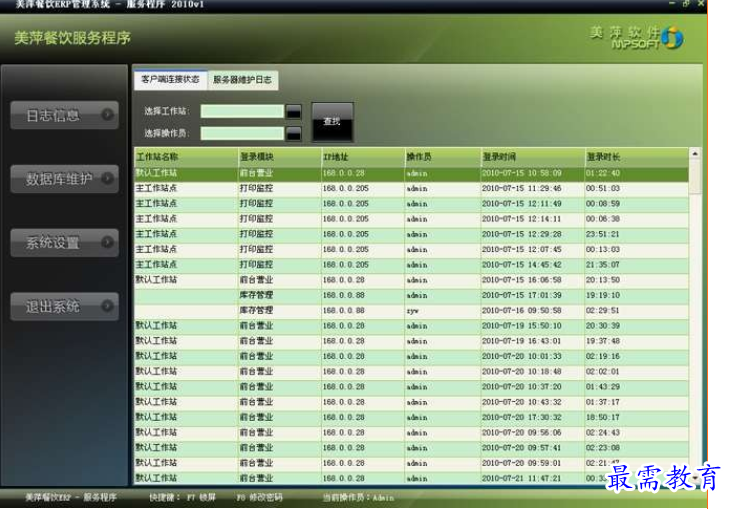Open the 选择操作员 dropdown button
Screen dimensions: 729x509
tap(293, 133)
